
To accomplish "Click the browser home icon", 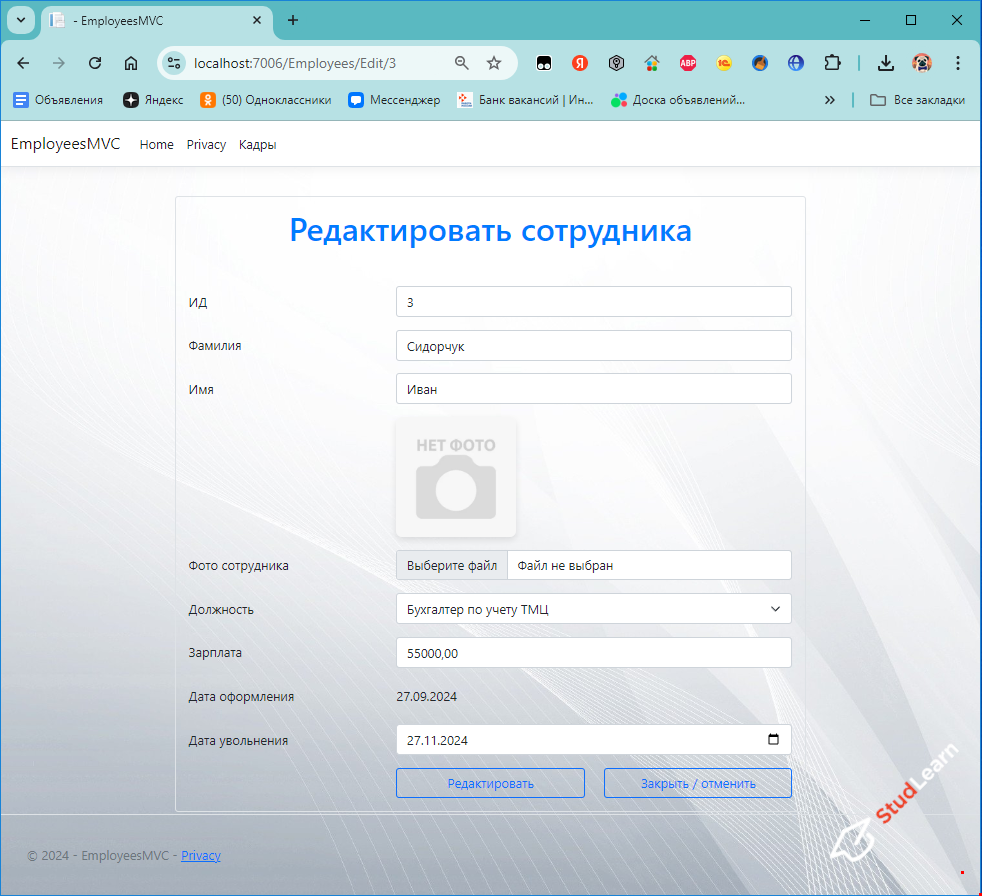I will pyautogui.click(x=131, y=63).
